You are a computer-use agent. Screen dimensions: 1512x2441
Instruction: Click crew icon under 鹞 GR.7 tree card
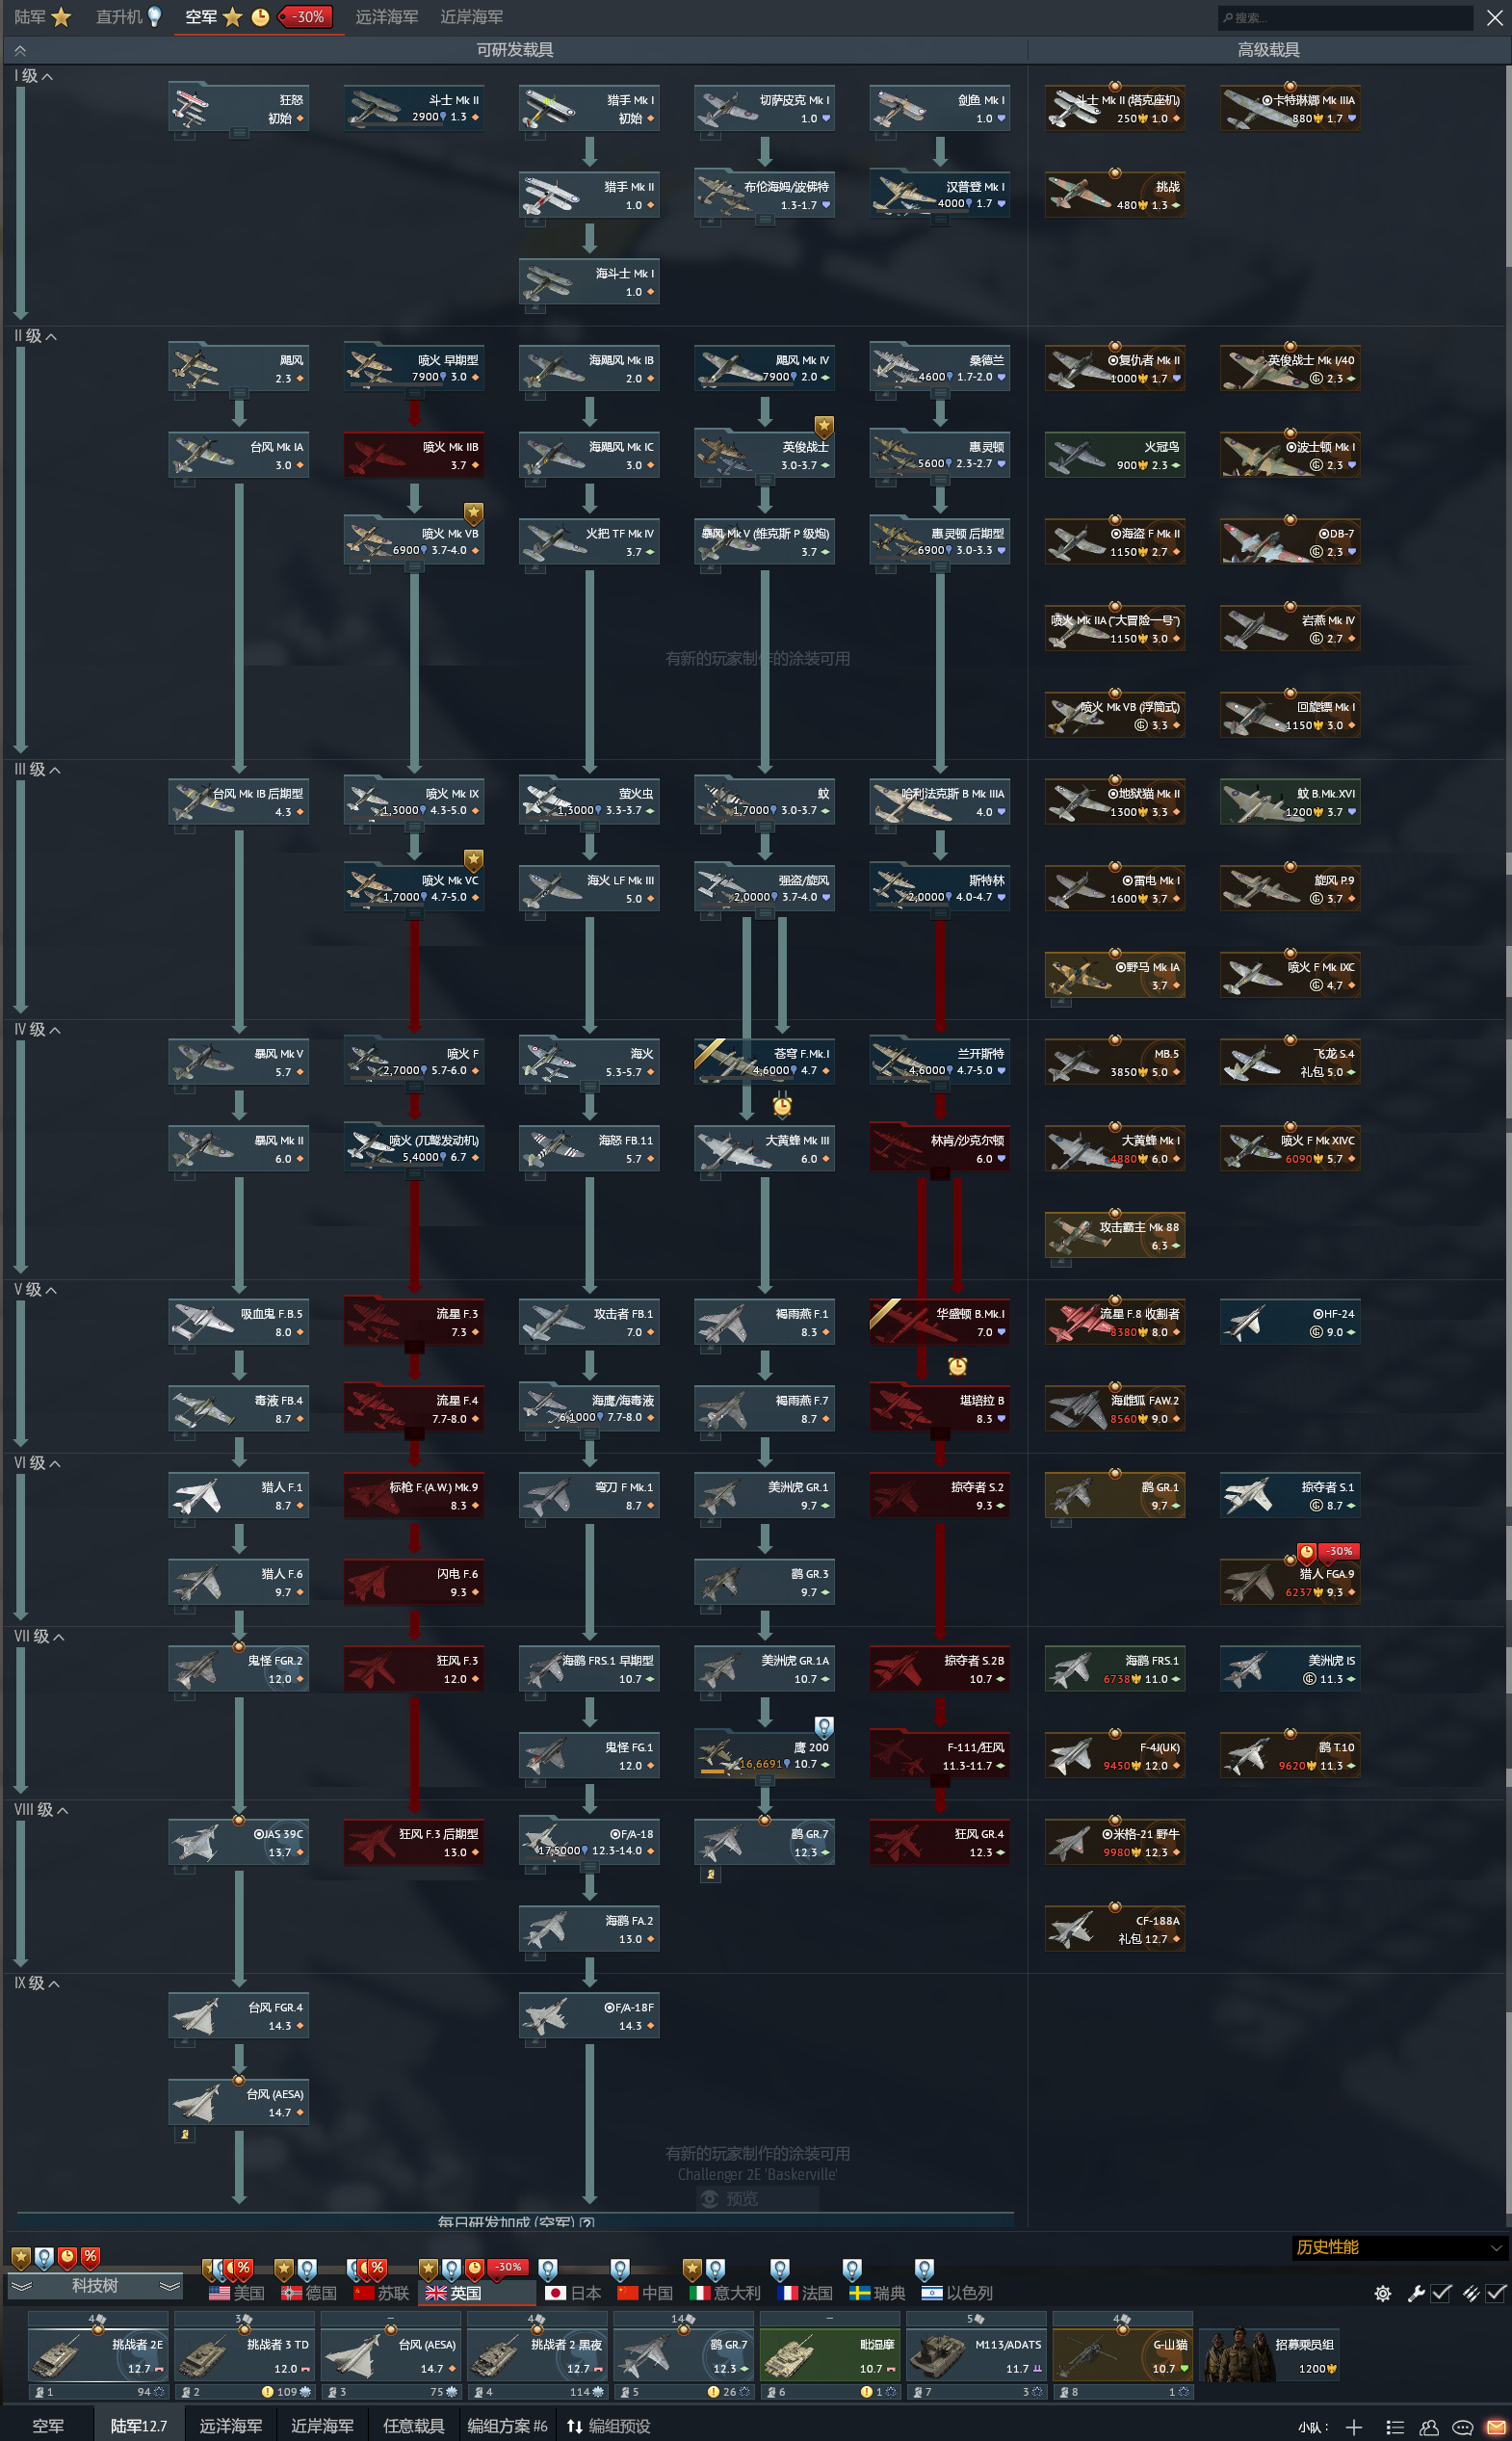pos(710,1874)
